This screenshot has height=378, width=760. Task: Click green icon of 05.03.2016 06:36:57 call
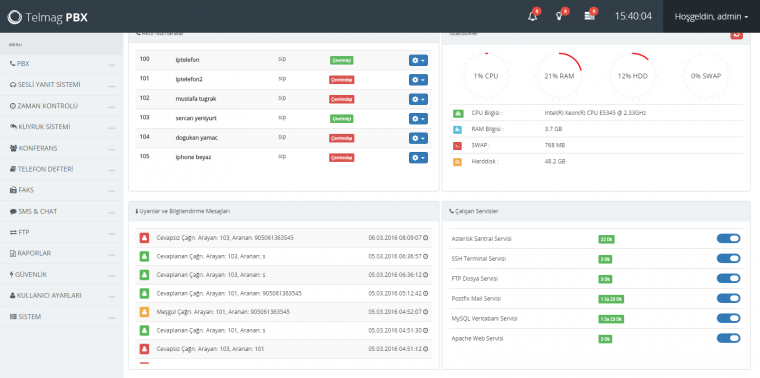[x=144, y=256]
